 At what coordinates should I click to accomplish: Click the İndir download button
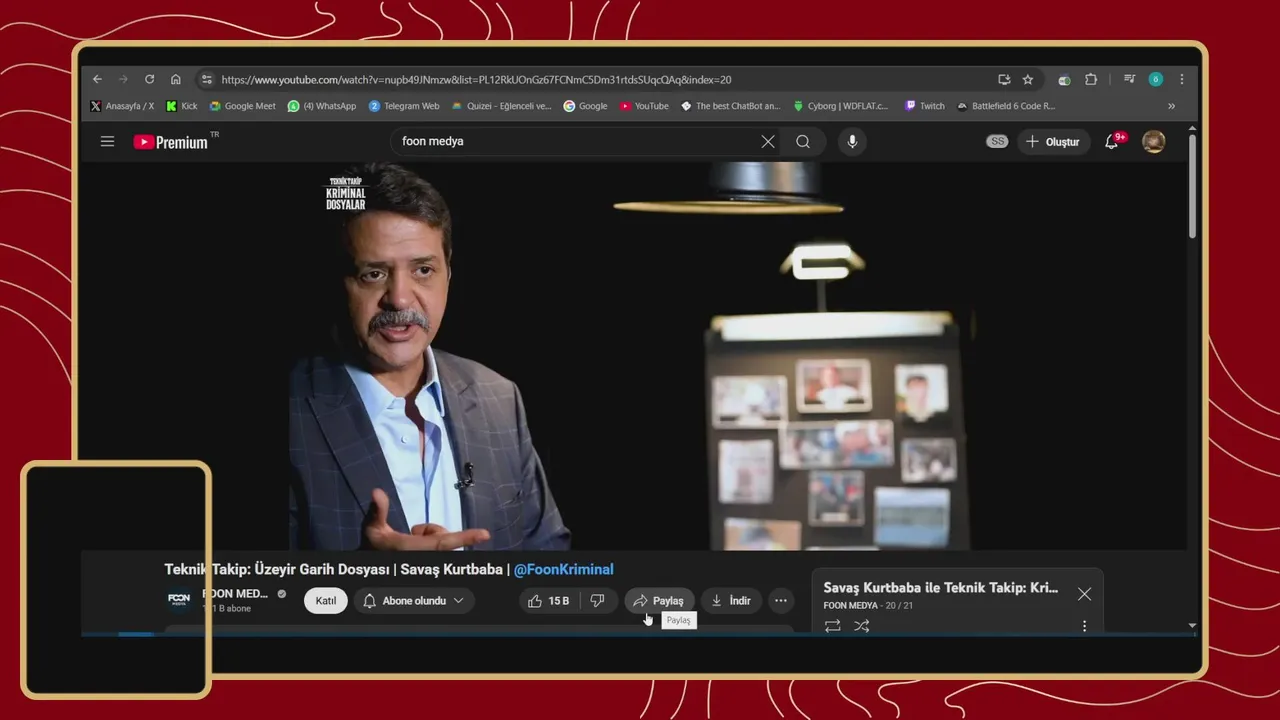pos(730,600)
